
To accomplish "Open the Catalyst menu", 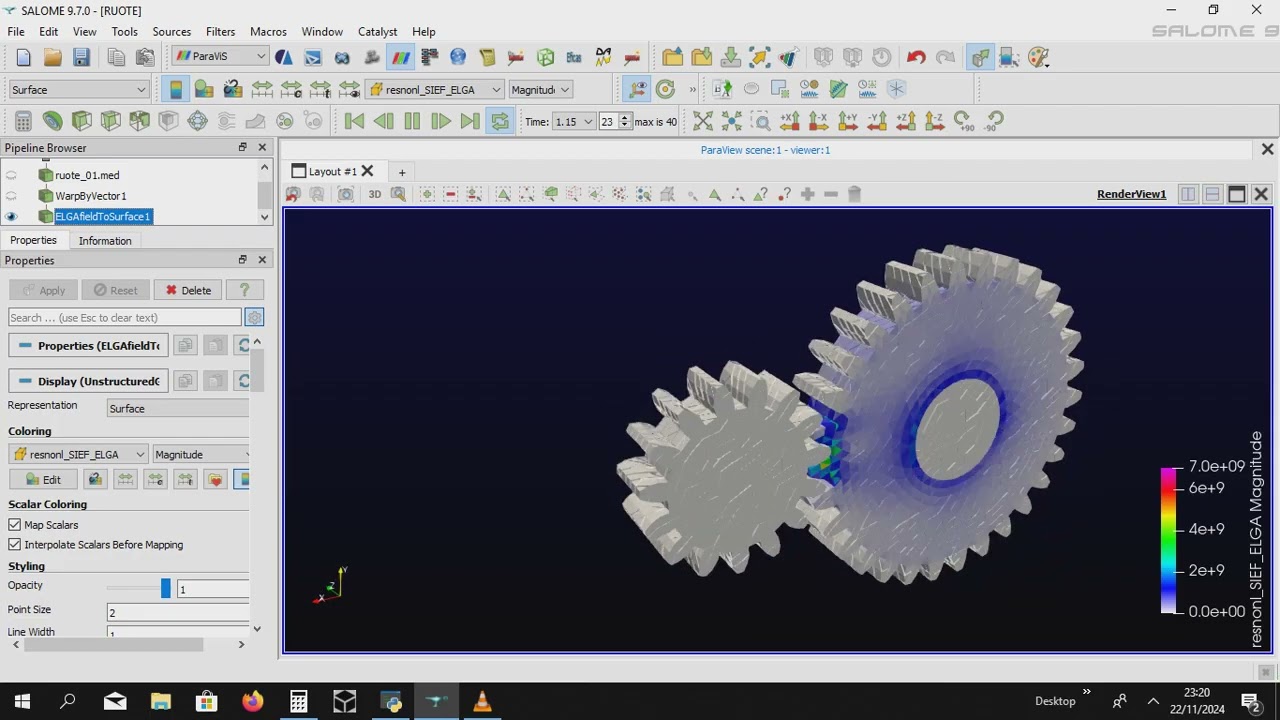I will click(x=378, y=32).
